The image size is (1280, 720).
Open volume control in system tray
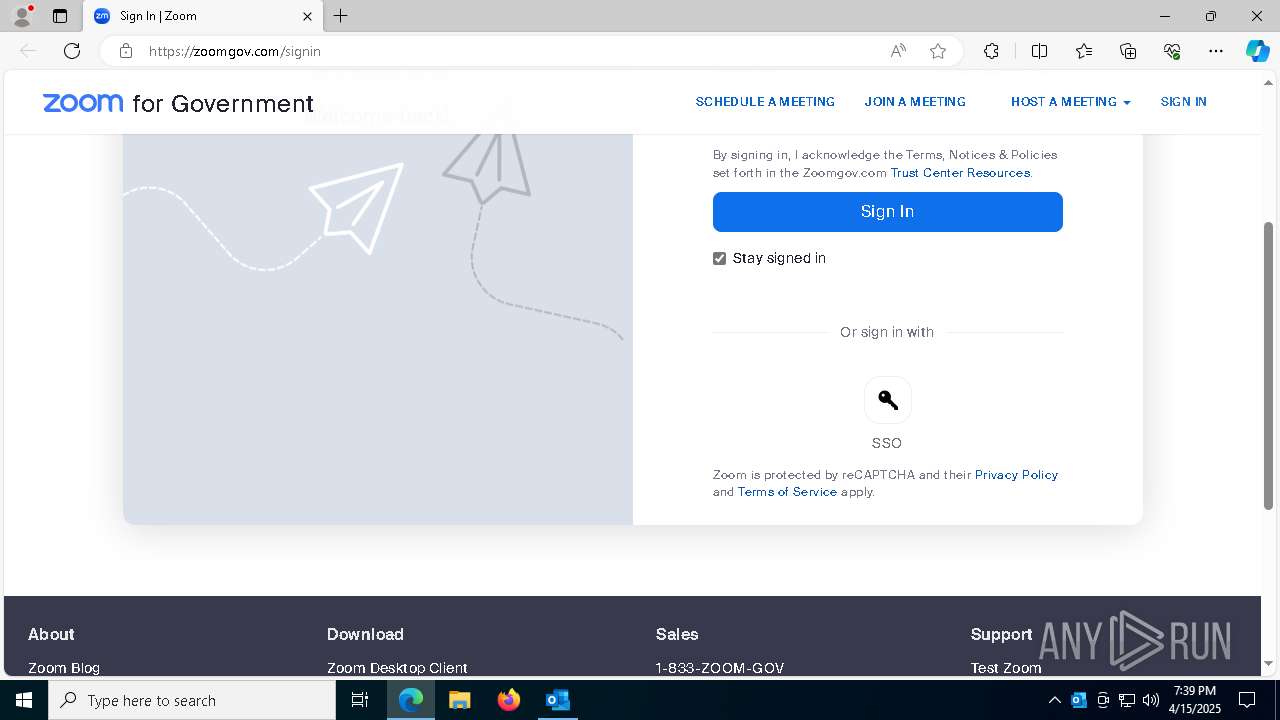coord(1150,700)
